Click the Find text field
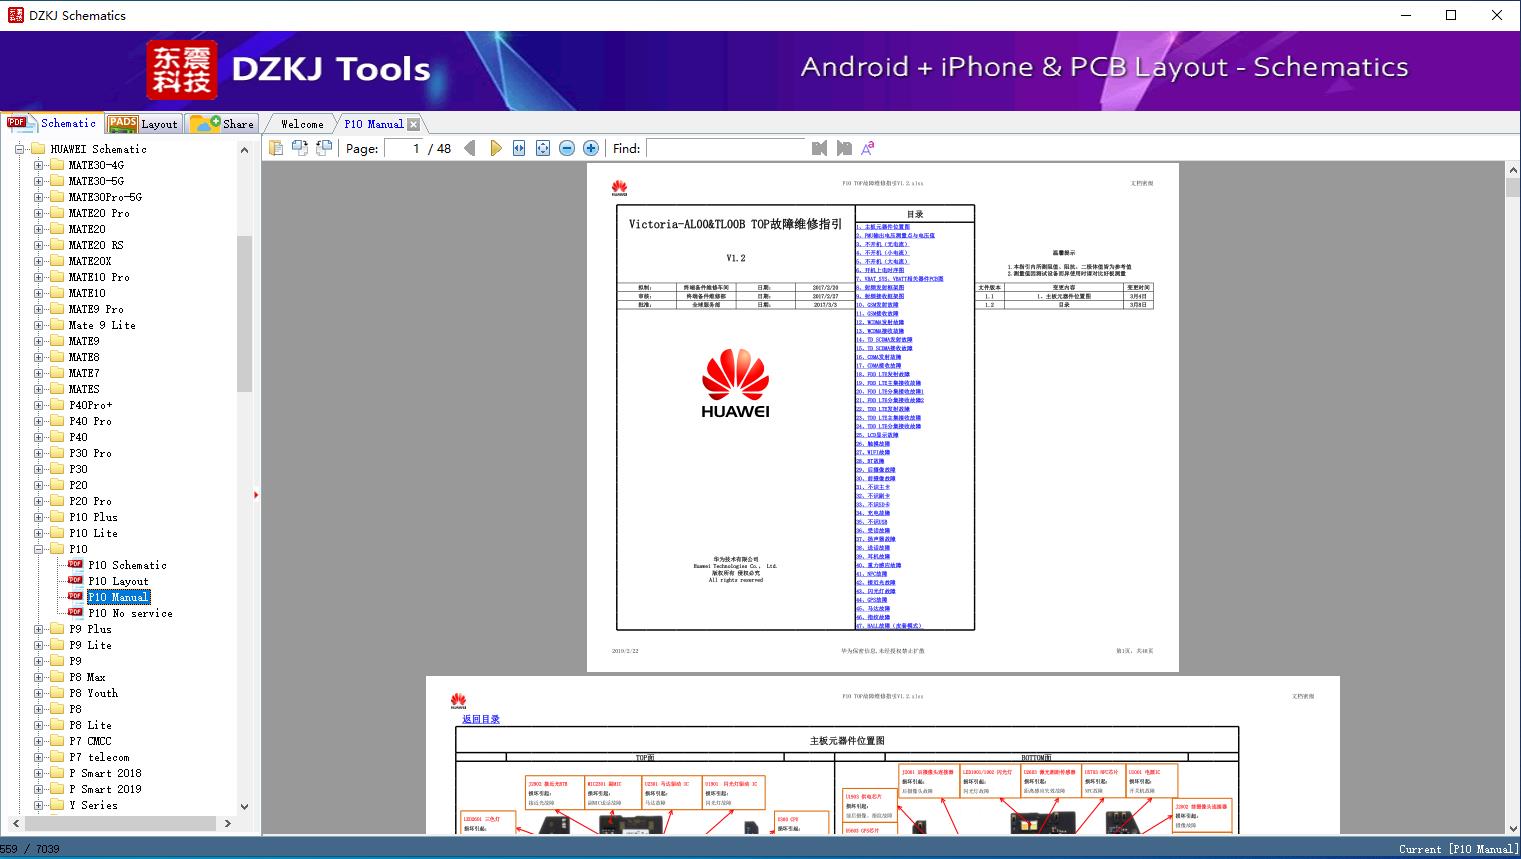 [725, 148]
